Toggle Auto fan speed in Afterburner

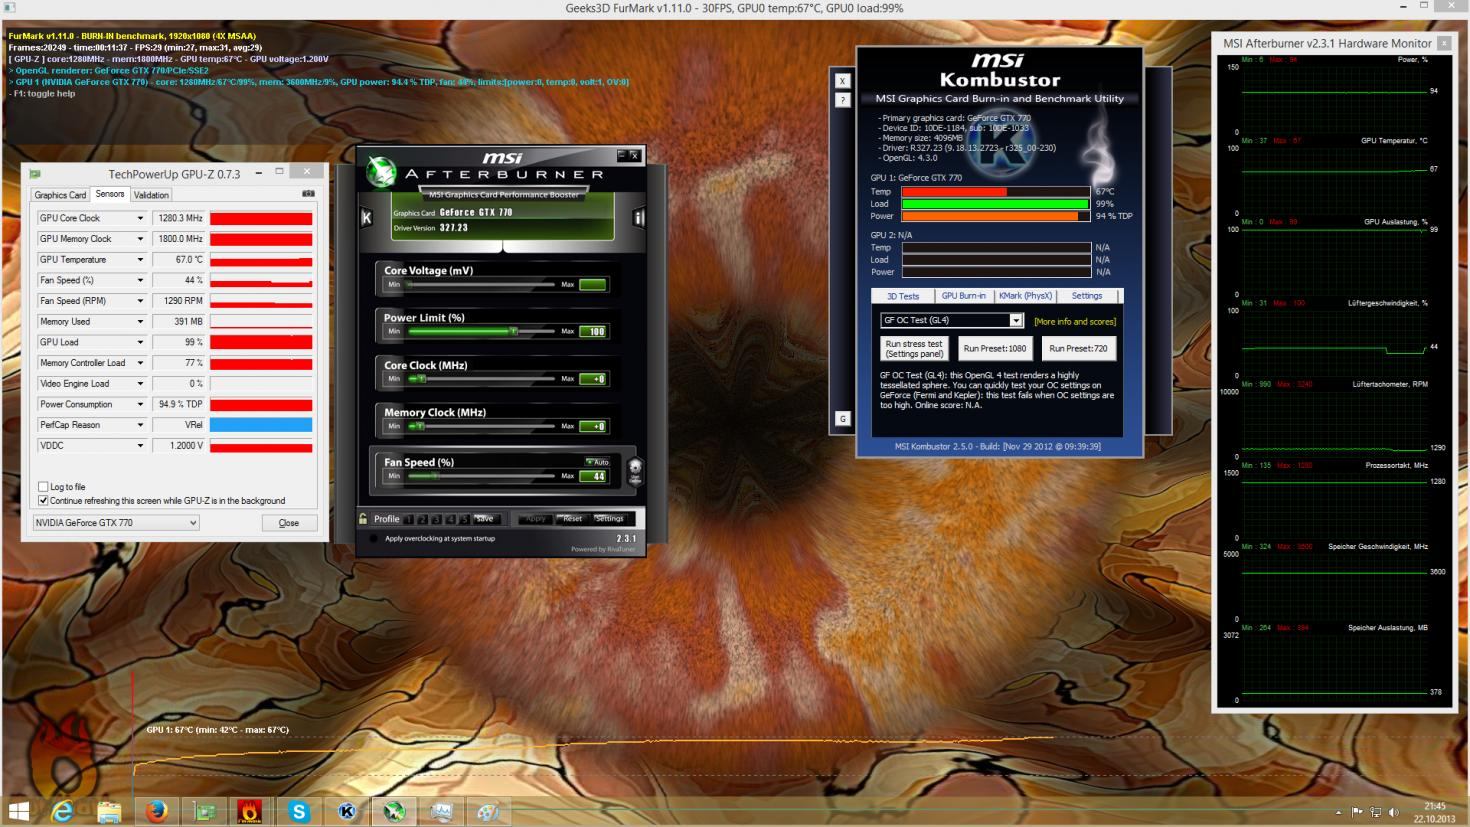[x=597, y=462]
